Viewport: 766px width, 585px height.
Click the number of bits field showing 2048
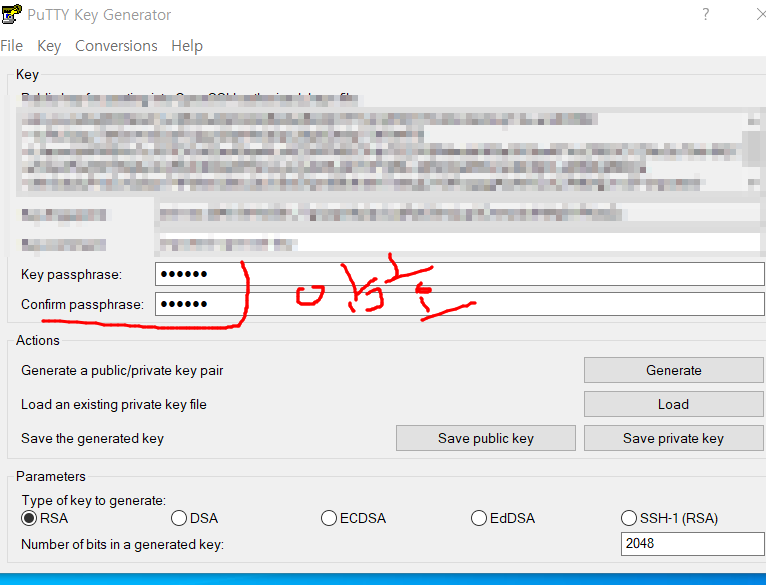click(x=692, y=543)
